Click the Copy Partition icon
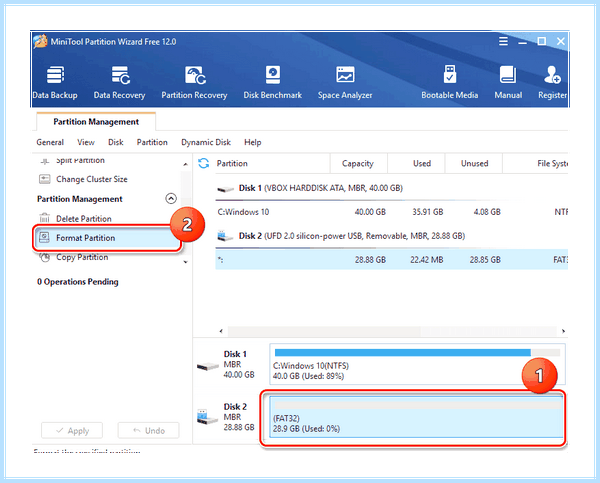600x483 pixels. click(x=45, y=257)
